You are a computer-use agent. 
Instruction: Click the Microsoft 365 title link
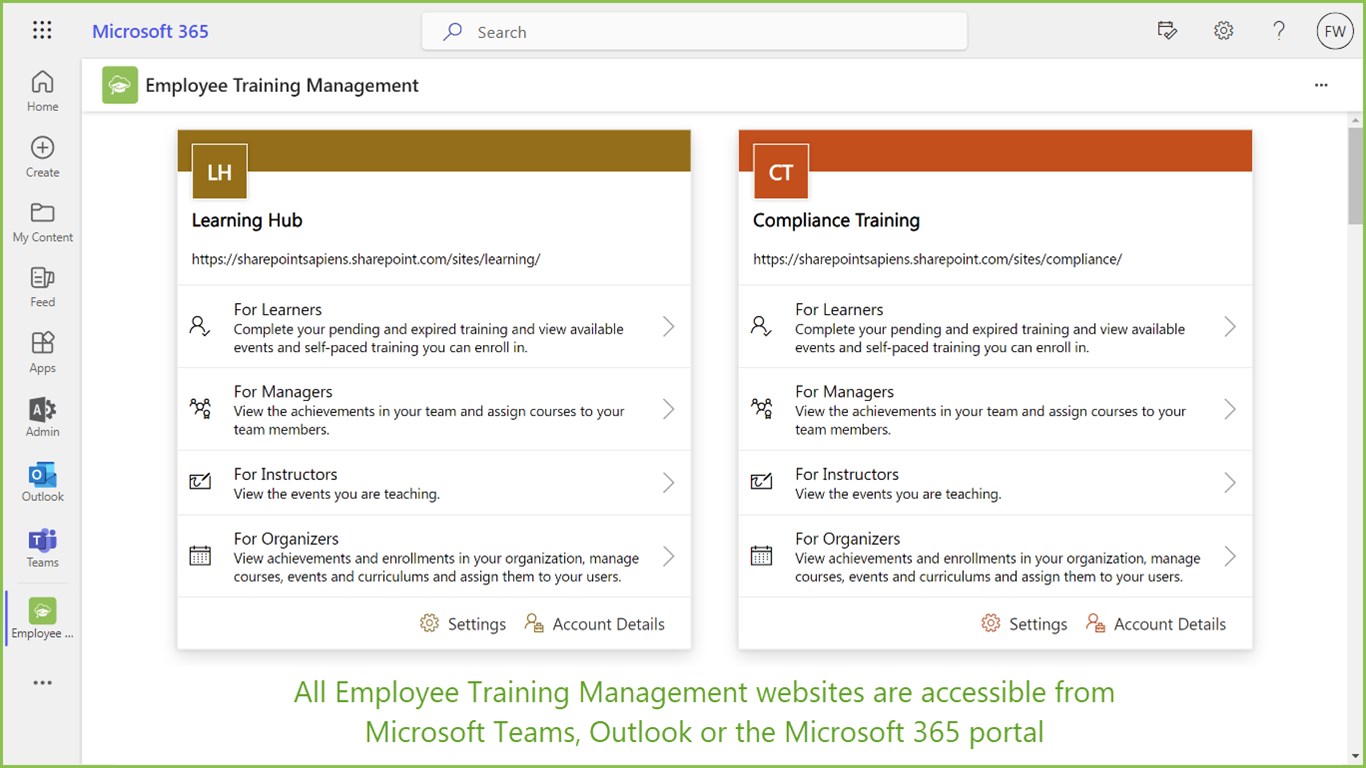coord(150,31)
